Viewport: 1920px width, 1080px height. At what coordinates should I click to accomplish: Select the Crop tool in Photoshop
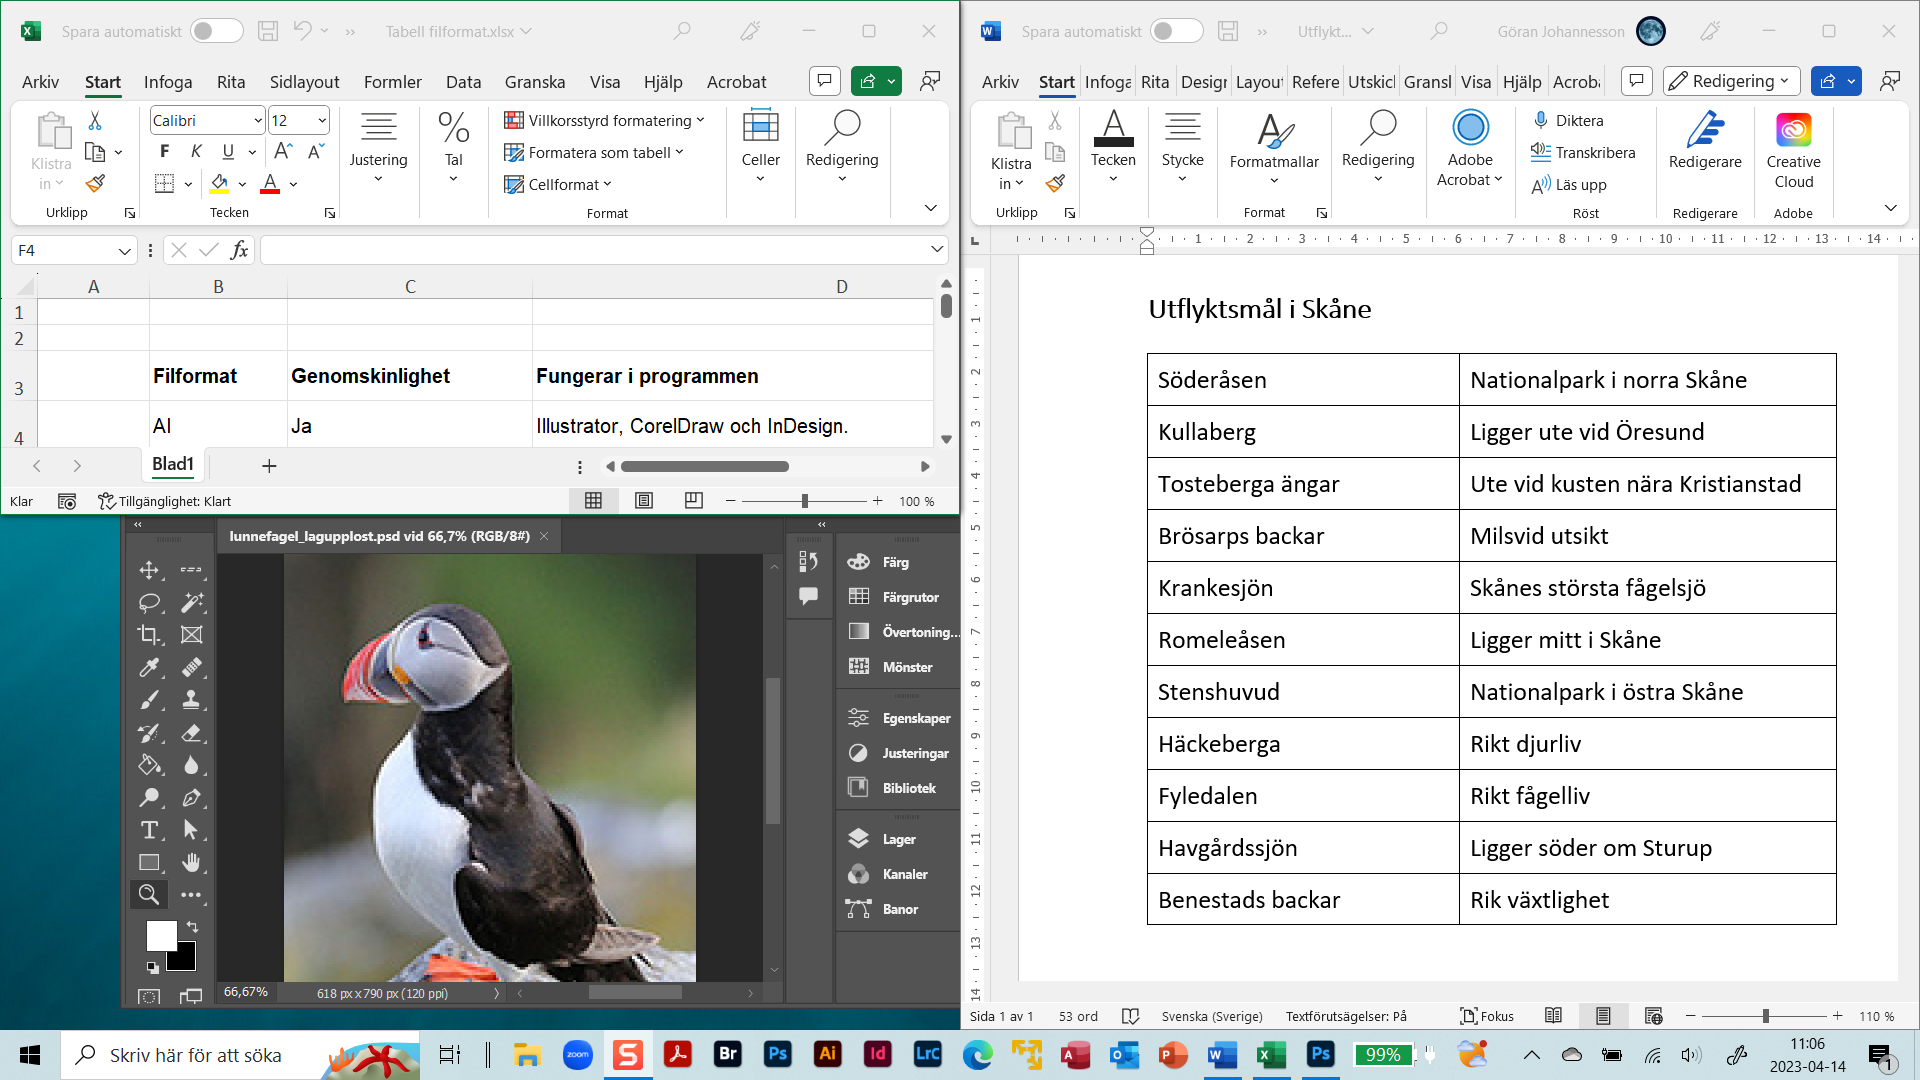pyautogui.click(x=149, y=635)
